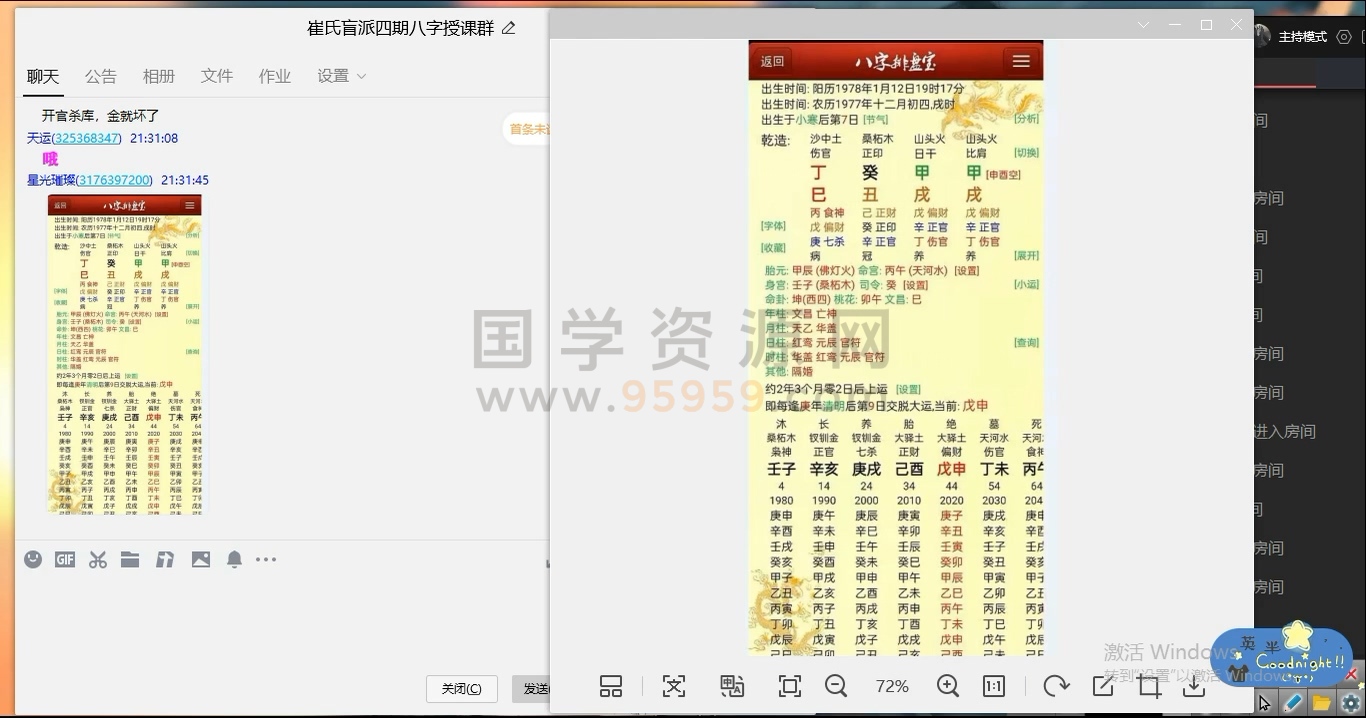Translate the image text in viewer toolbar
This screenshot has width=1366, height=718.
pos(732,686)
